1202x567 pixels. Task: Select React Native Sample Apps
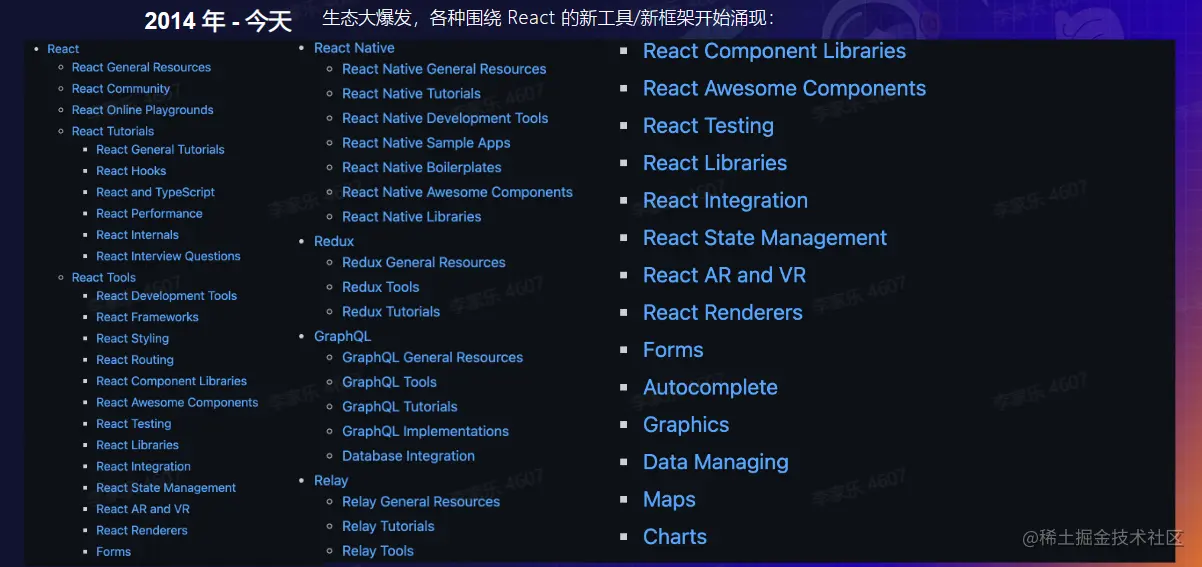426,143
